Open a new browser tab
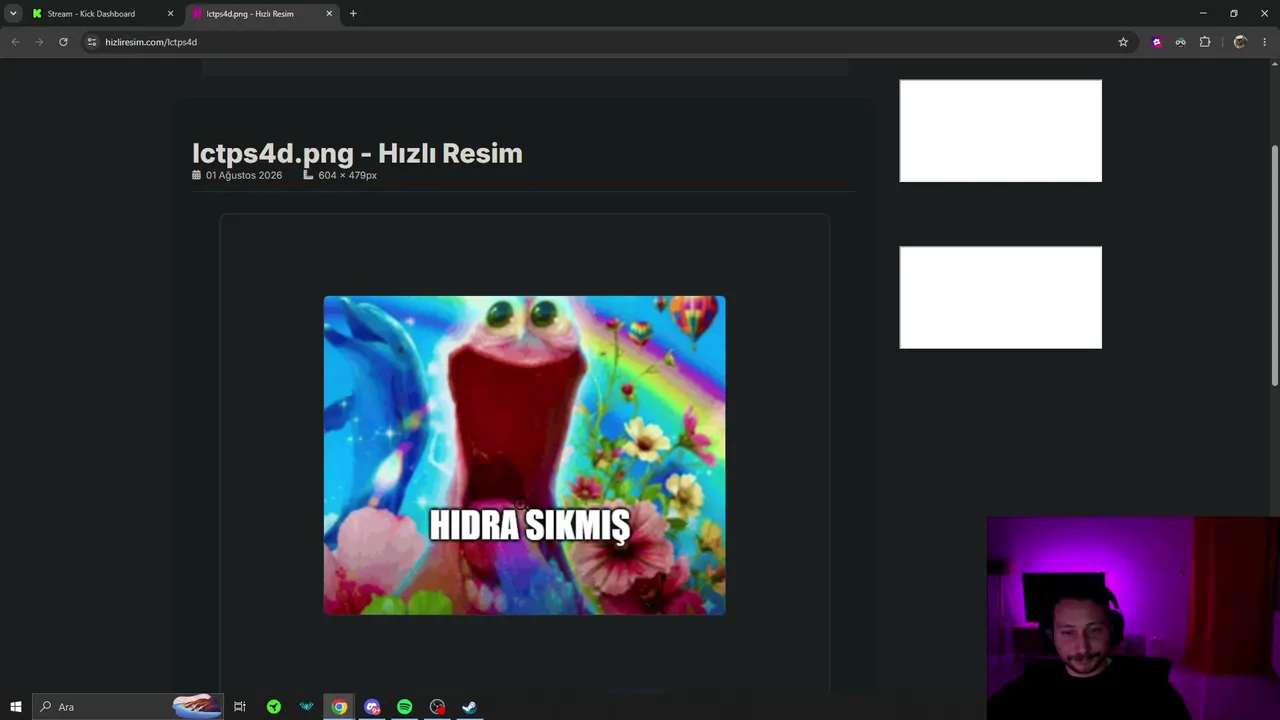Image resolution: width=1280 pixels, height=720 pixels. pos(353,14)
